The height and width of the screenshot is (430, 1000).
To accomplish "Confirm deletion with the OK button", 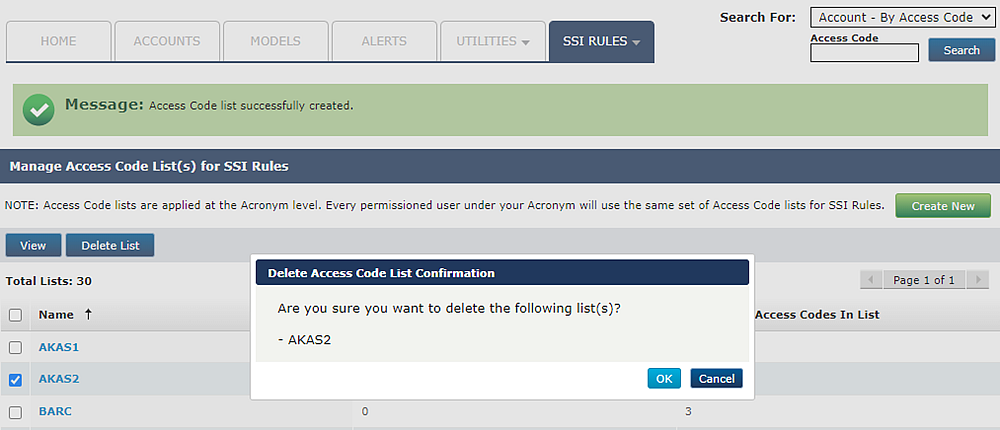I will pyautogui.click(x=664, y=378).
